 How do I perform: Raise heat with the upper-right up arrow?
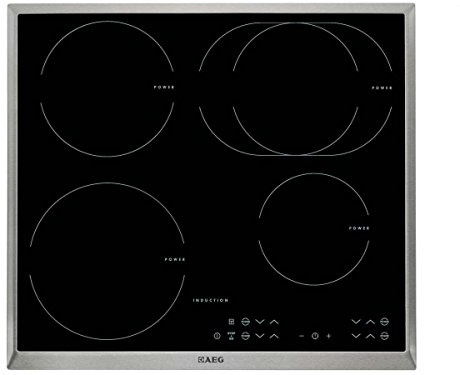pos(370,322)
